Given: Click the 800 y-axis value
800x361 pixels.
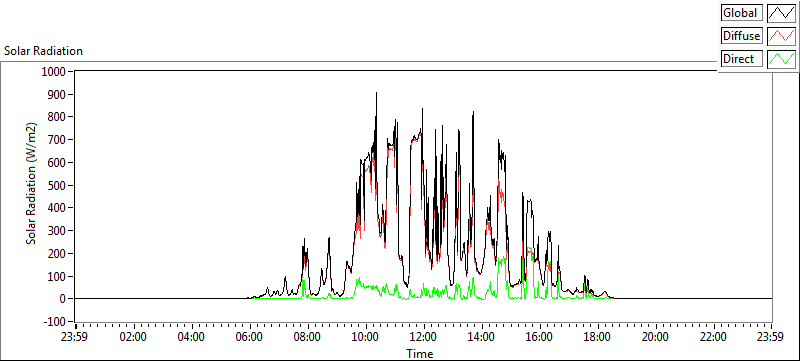Looking at the screenshot, I should coord(58,117).
